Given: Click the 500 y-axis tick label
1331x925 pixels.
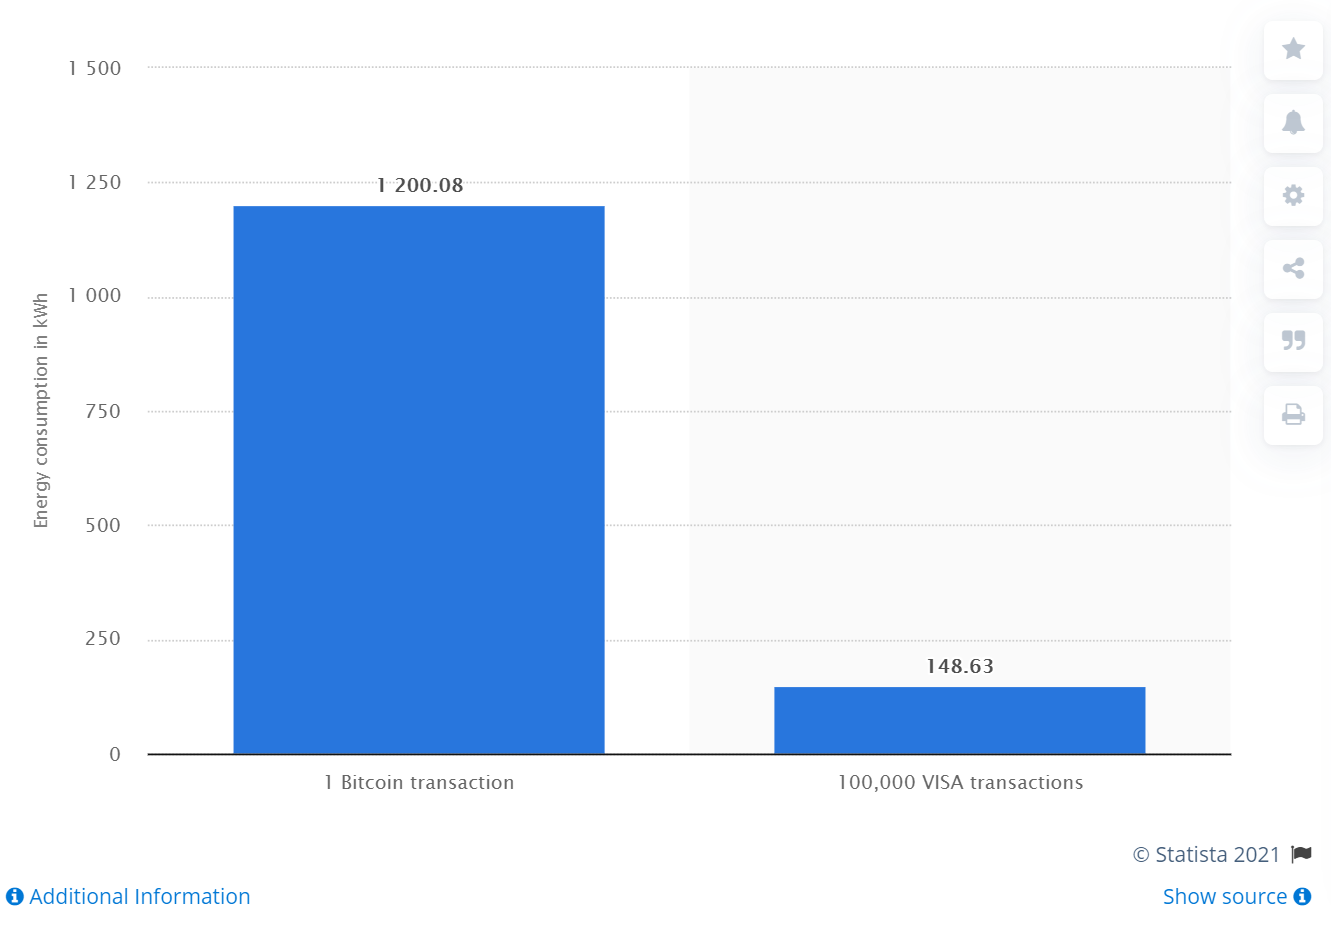Looking at the screenshot, I should tap(103, 525).
